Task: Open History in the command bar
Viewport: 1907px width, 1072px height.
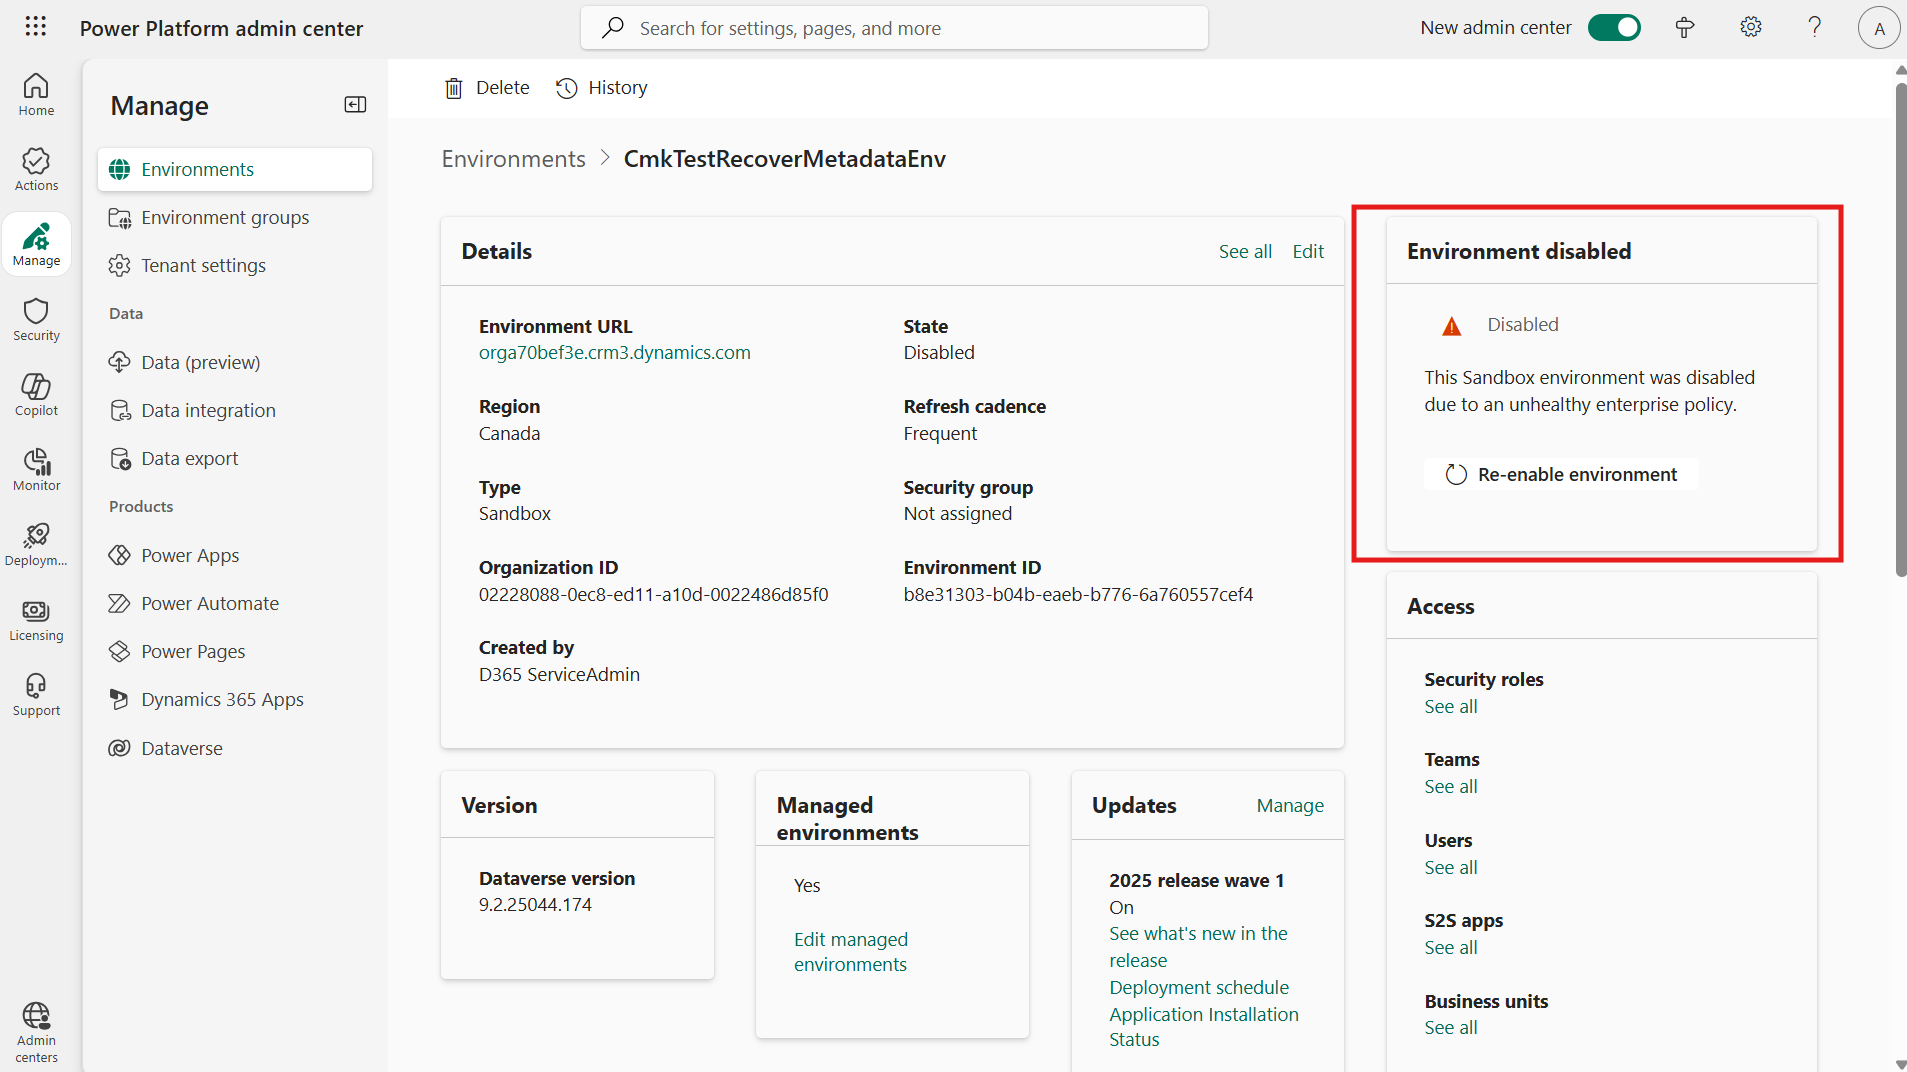Action: [x=602, y=88]
